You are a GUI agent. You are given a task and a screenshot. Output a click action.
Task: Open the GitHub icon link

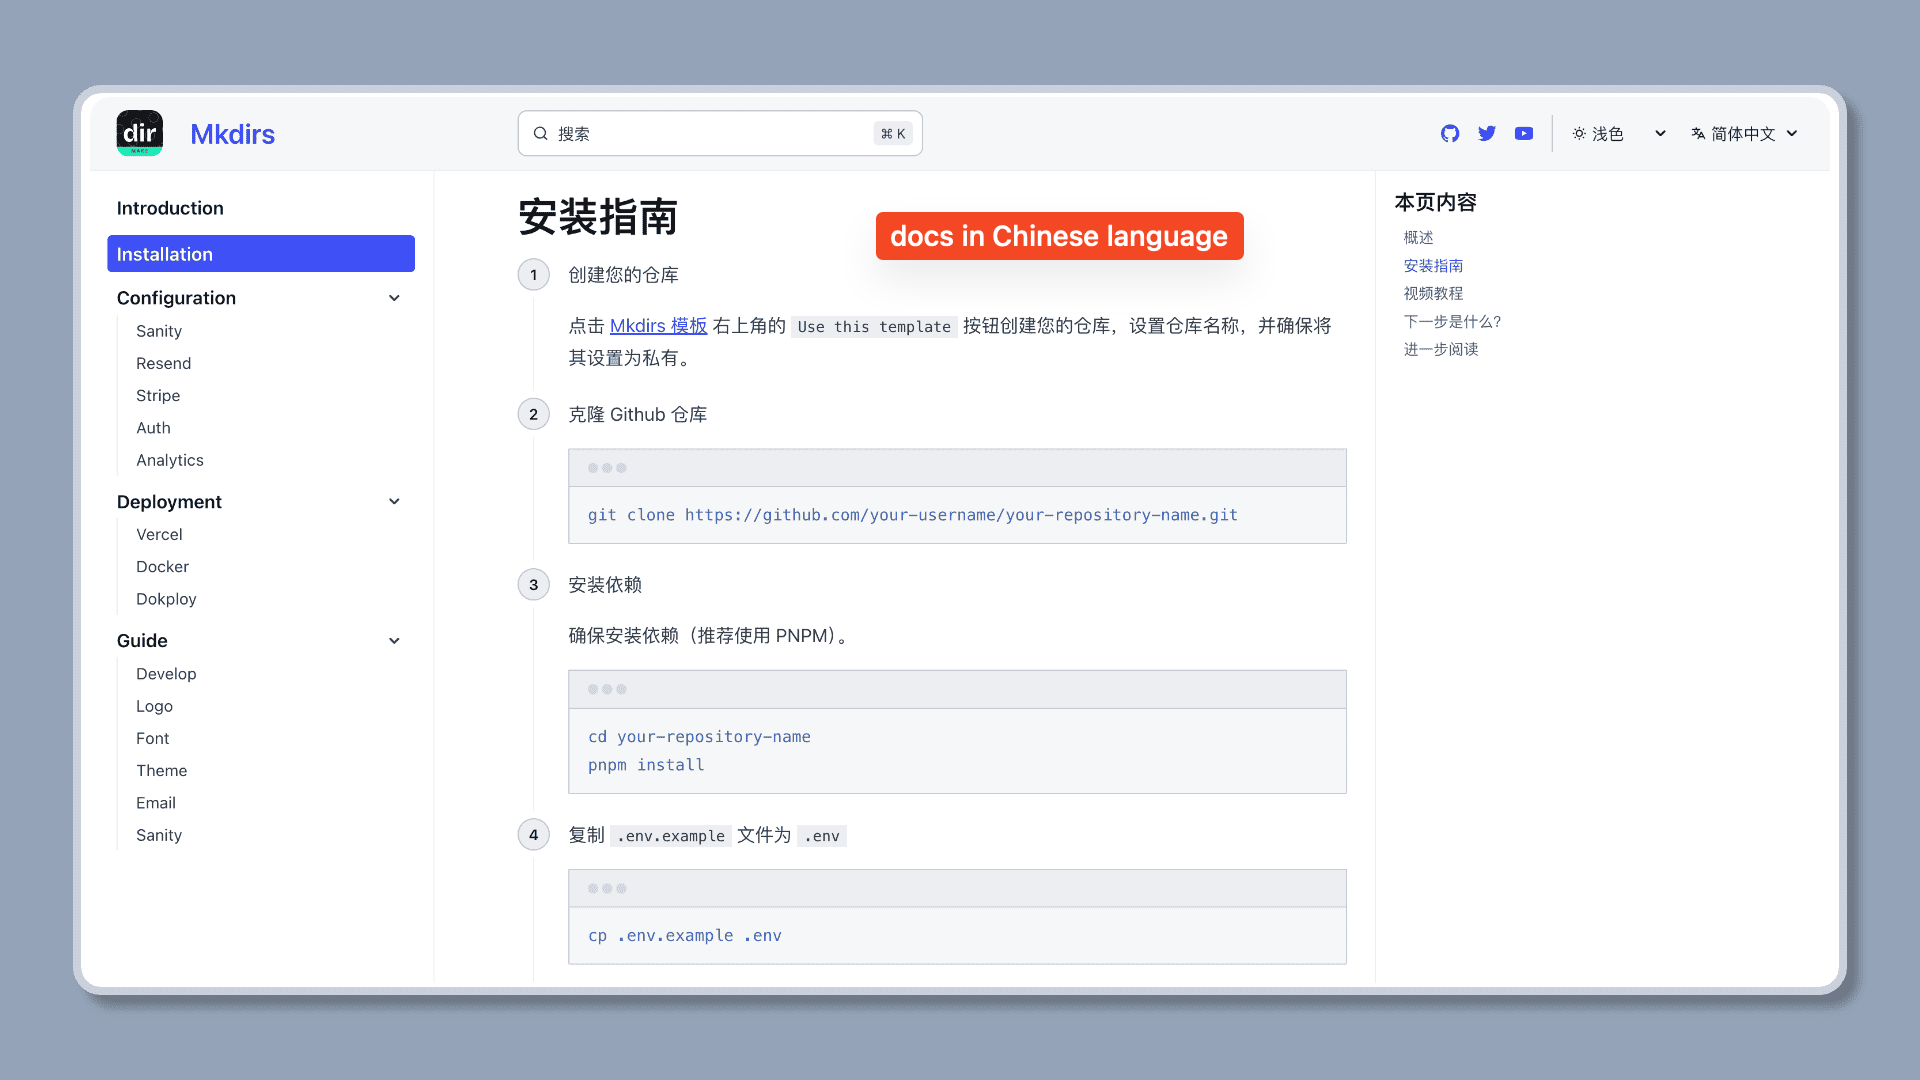click(x=1450, y=133)
